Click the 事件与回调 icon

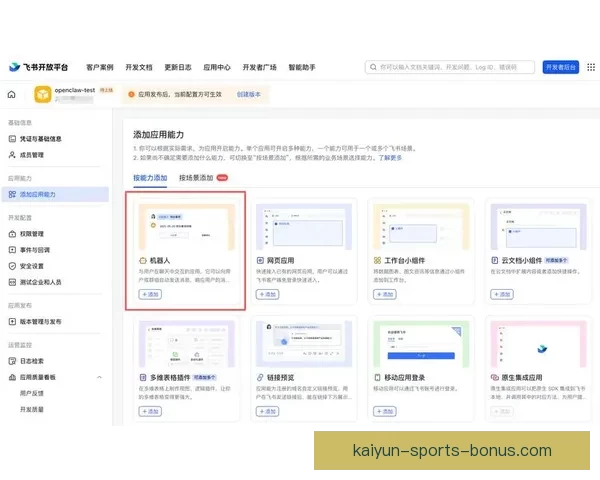coord(12,250)
